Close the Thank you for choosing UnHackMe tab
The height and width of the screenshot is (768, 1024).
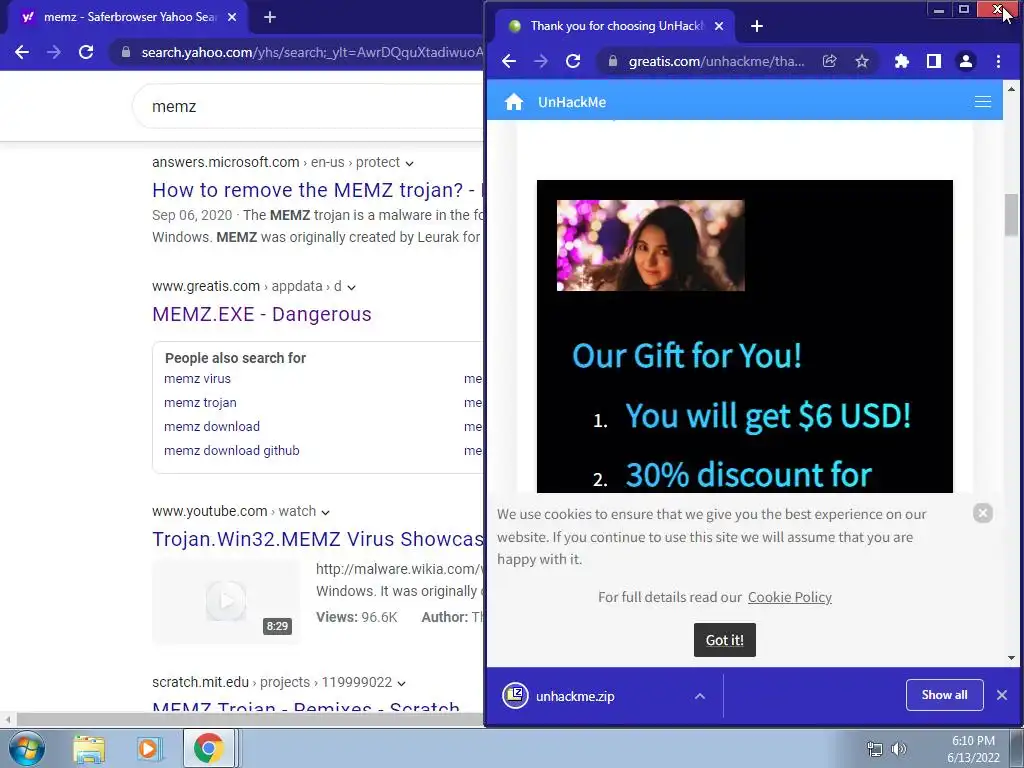pyautogui.click(x=719, y=26)
